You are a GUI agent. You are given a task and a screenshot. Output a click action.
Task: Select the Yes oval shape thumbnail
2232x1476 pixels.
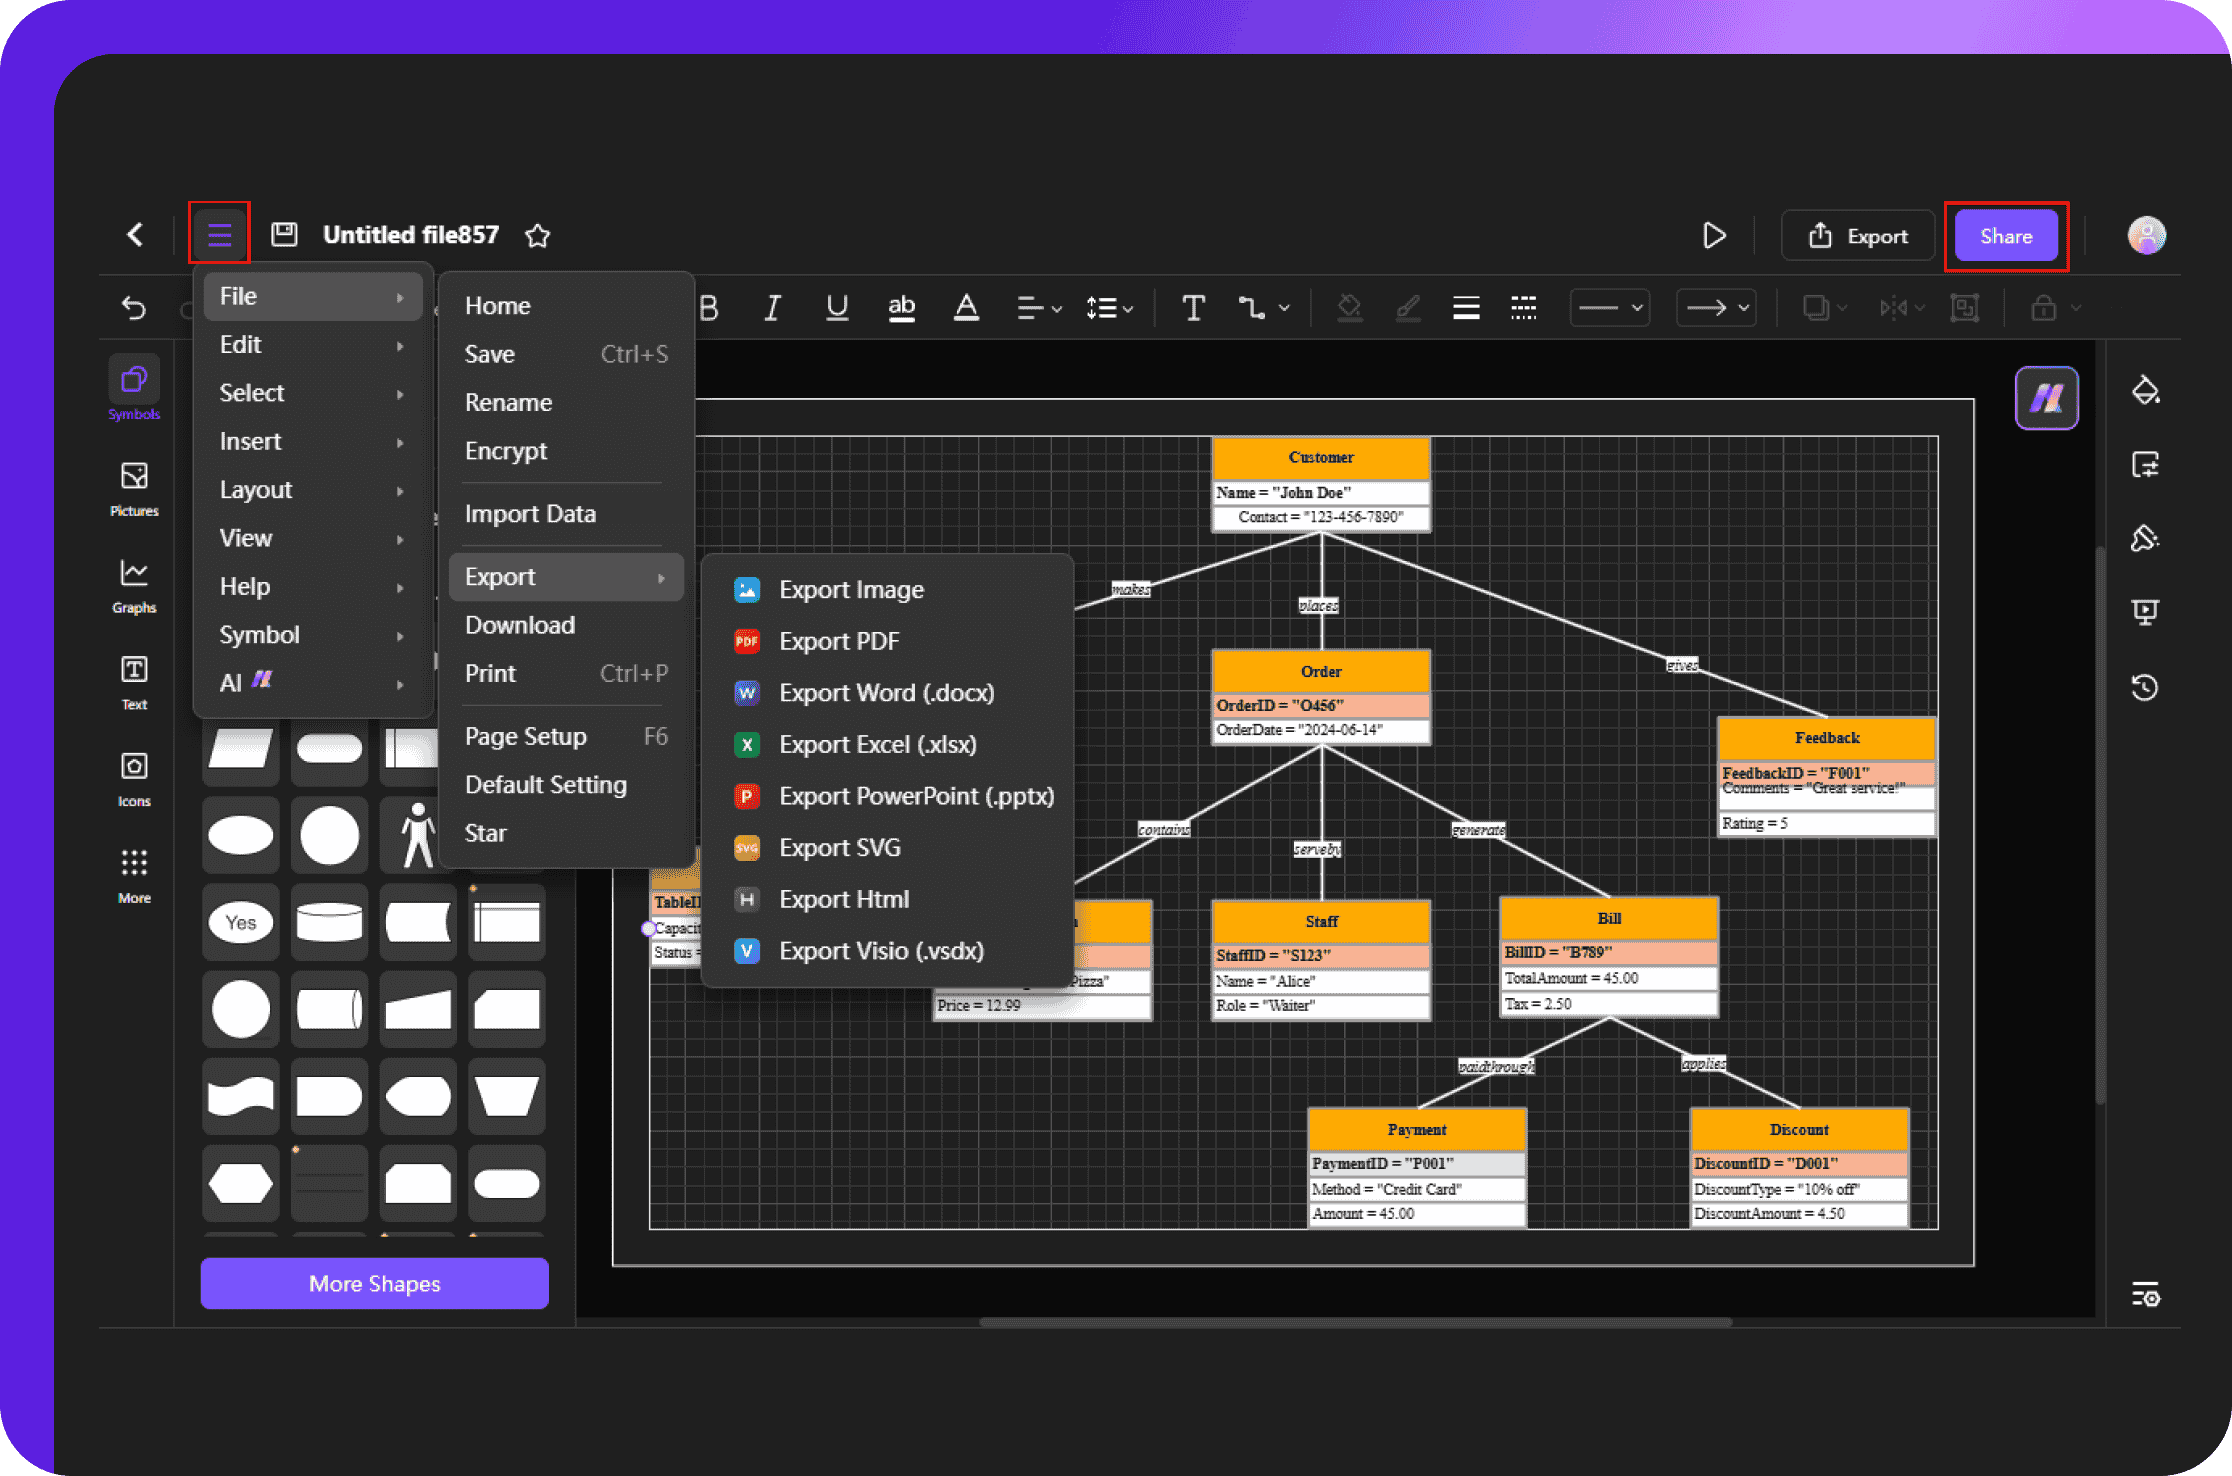[241, 922]
